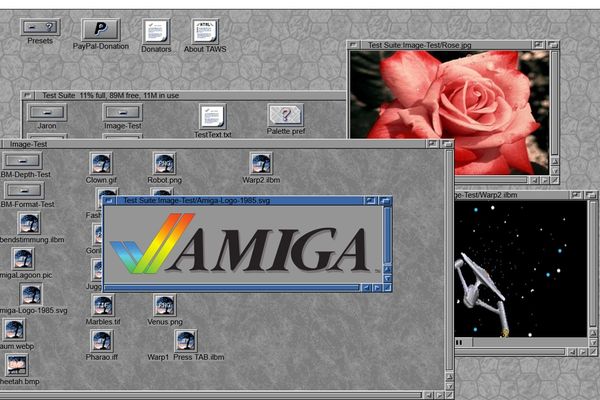Screen dimensions: 600x400
Task: Click the Amiga logo image in viewer
Action: 243,245
